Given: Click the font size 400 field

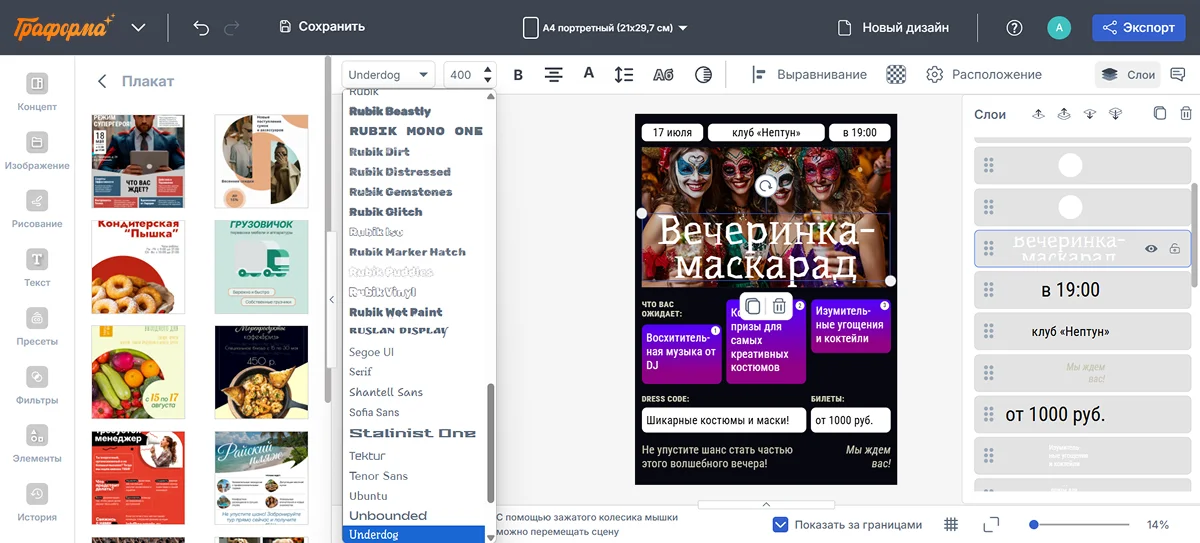Looking at the screenshot, I should point(461,74).
